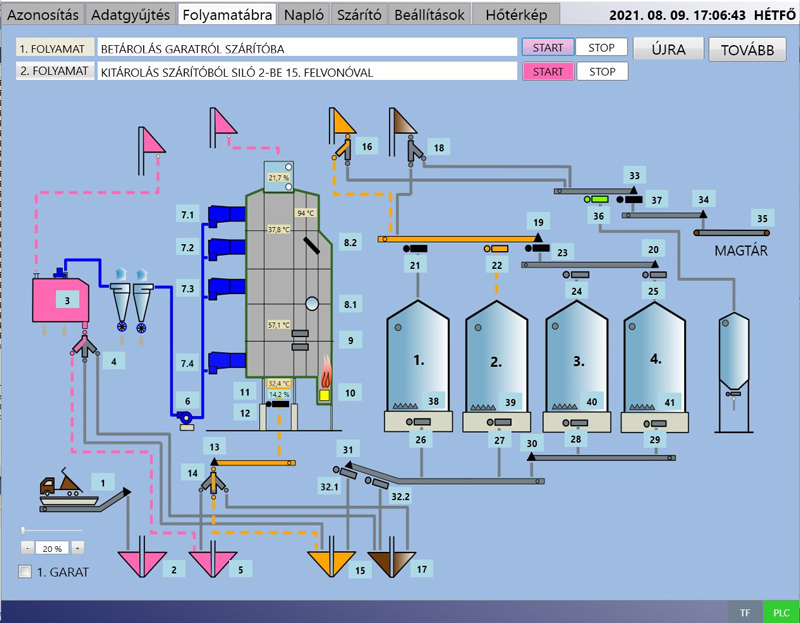
Task: Click the slider above the 20 % value
Action: click(51, 529)
